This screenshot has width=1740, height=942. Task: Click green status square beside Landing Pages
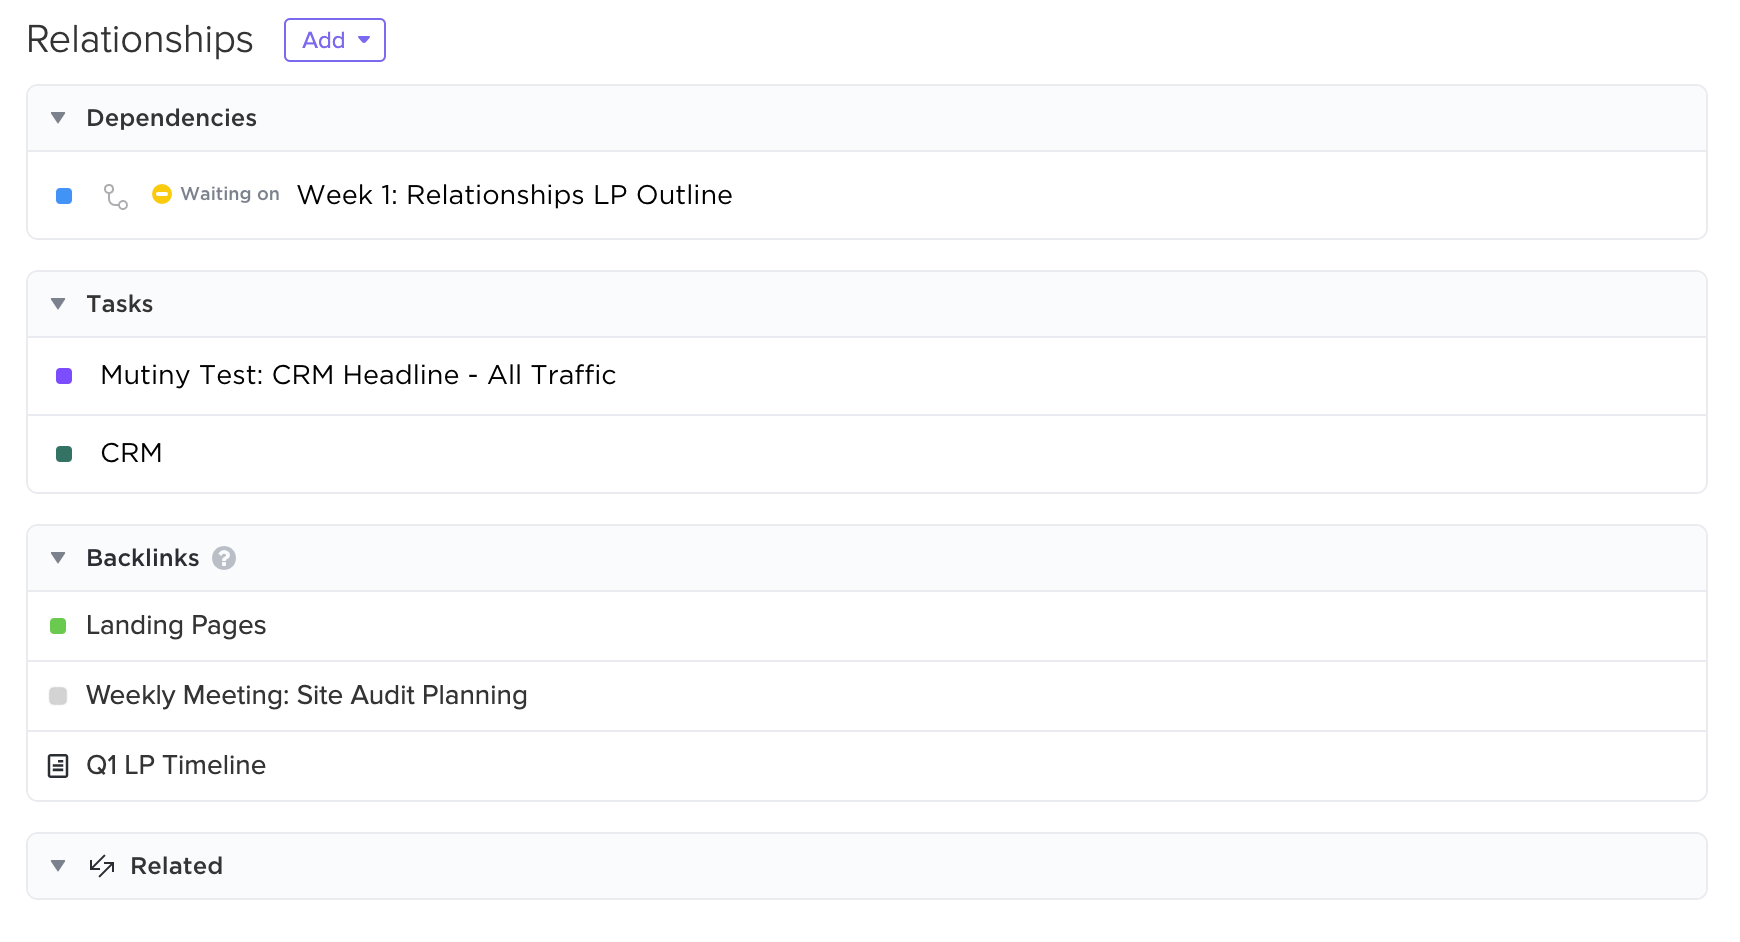pyautogui.click(x=58, y=626)
